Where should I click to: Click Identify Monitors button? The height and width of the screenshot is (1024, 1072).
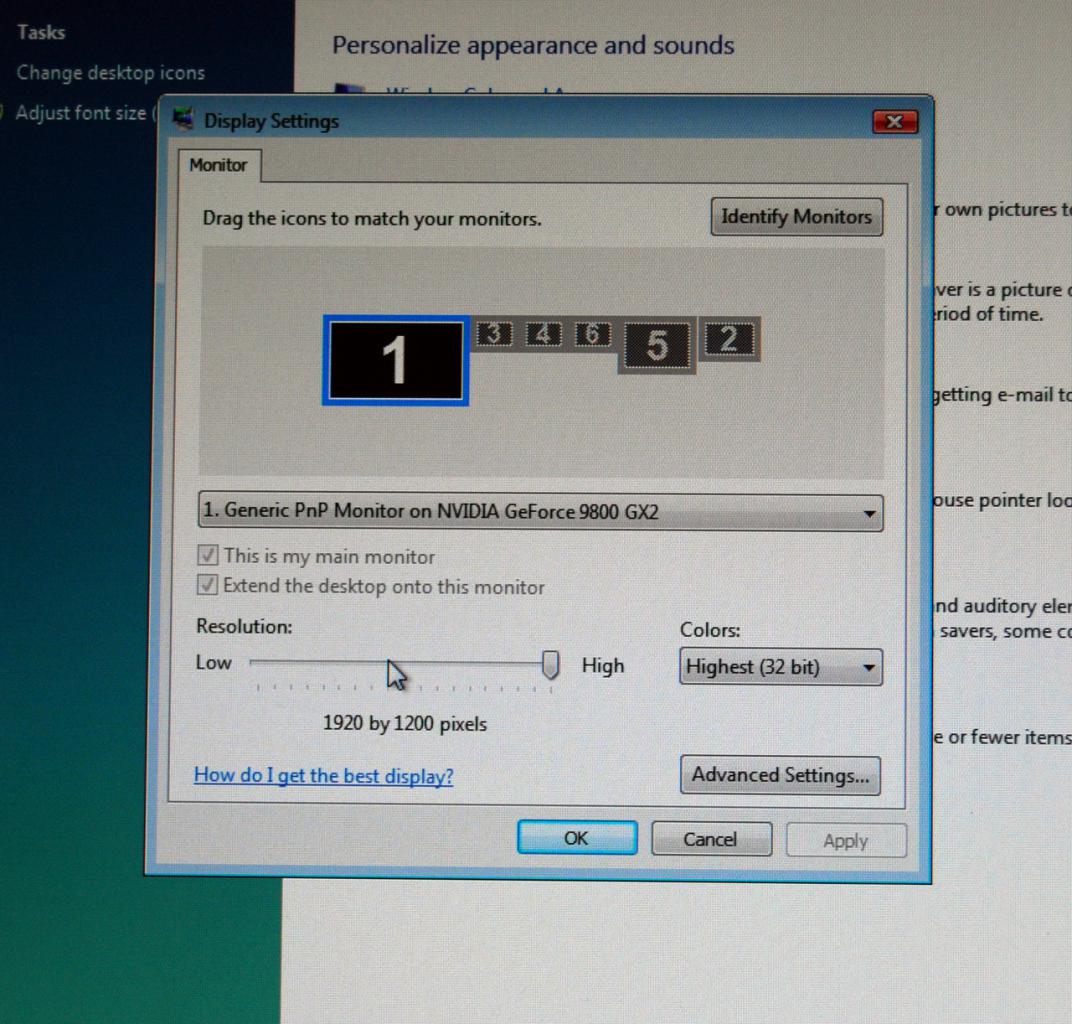796,217
